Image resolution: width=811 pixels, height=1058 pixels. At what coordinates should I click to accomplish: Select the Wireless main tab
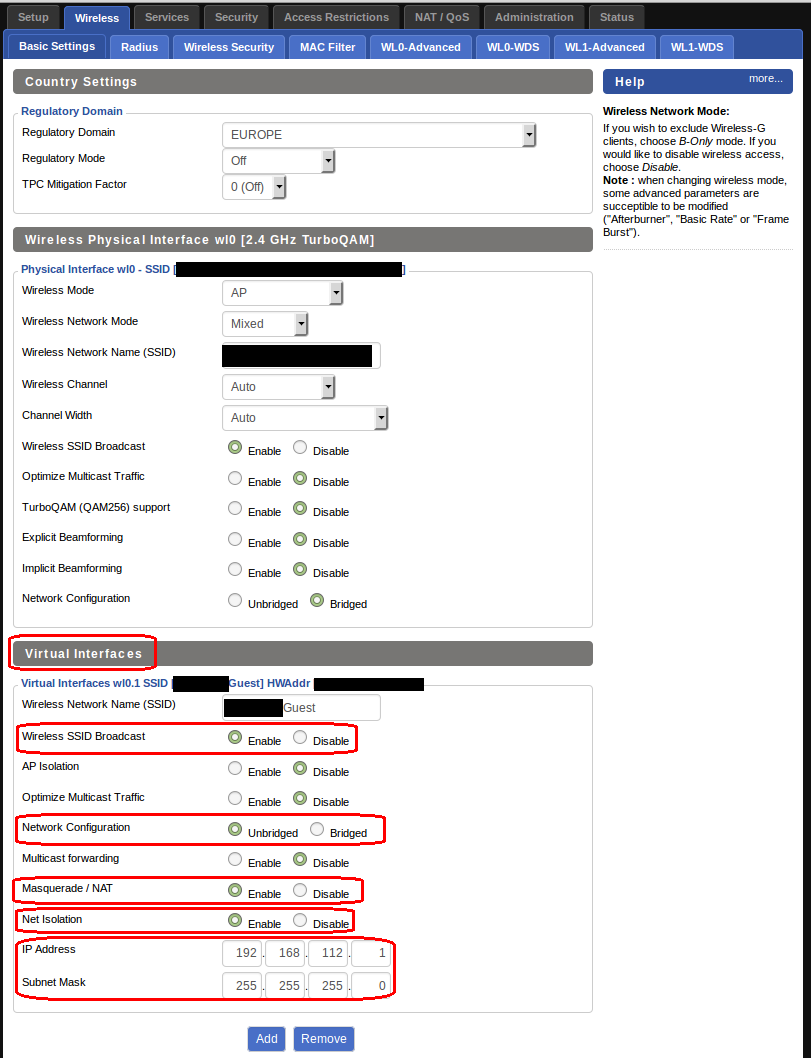96,18
